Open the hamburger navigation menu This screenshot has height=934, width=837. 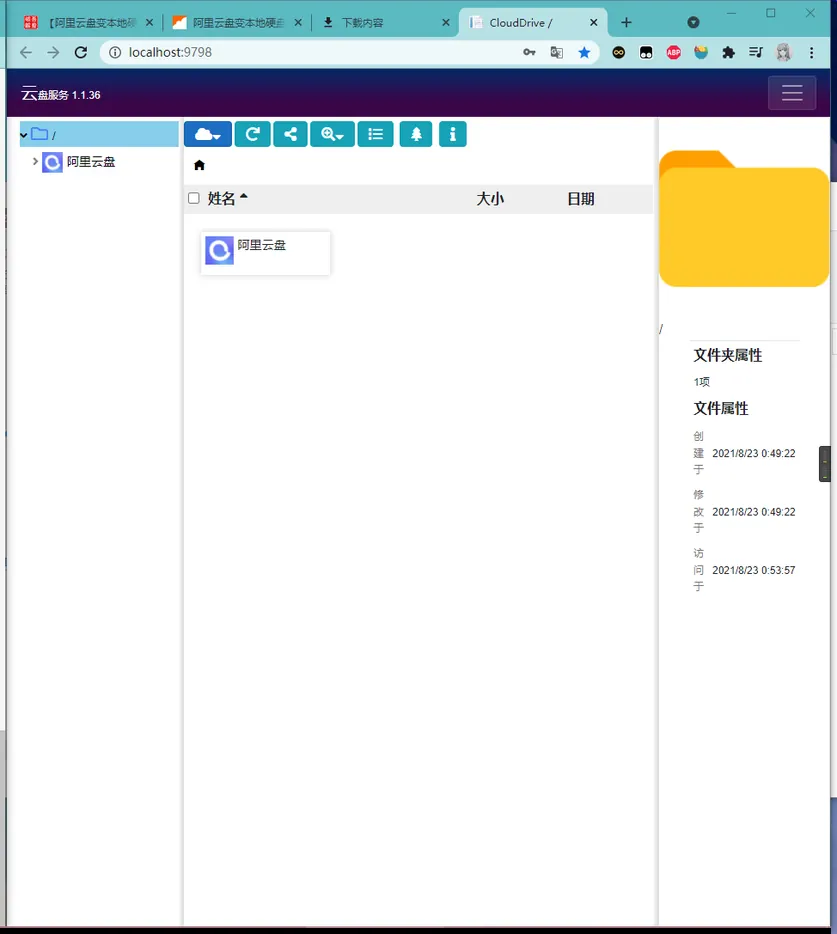click(792, 93)
